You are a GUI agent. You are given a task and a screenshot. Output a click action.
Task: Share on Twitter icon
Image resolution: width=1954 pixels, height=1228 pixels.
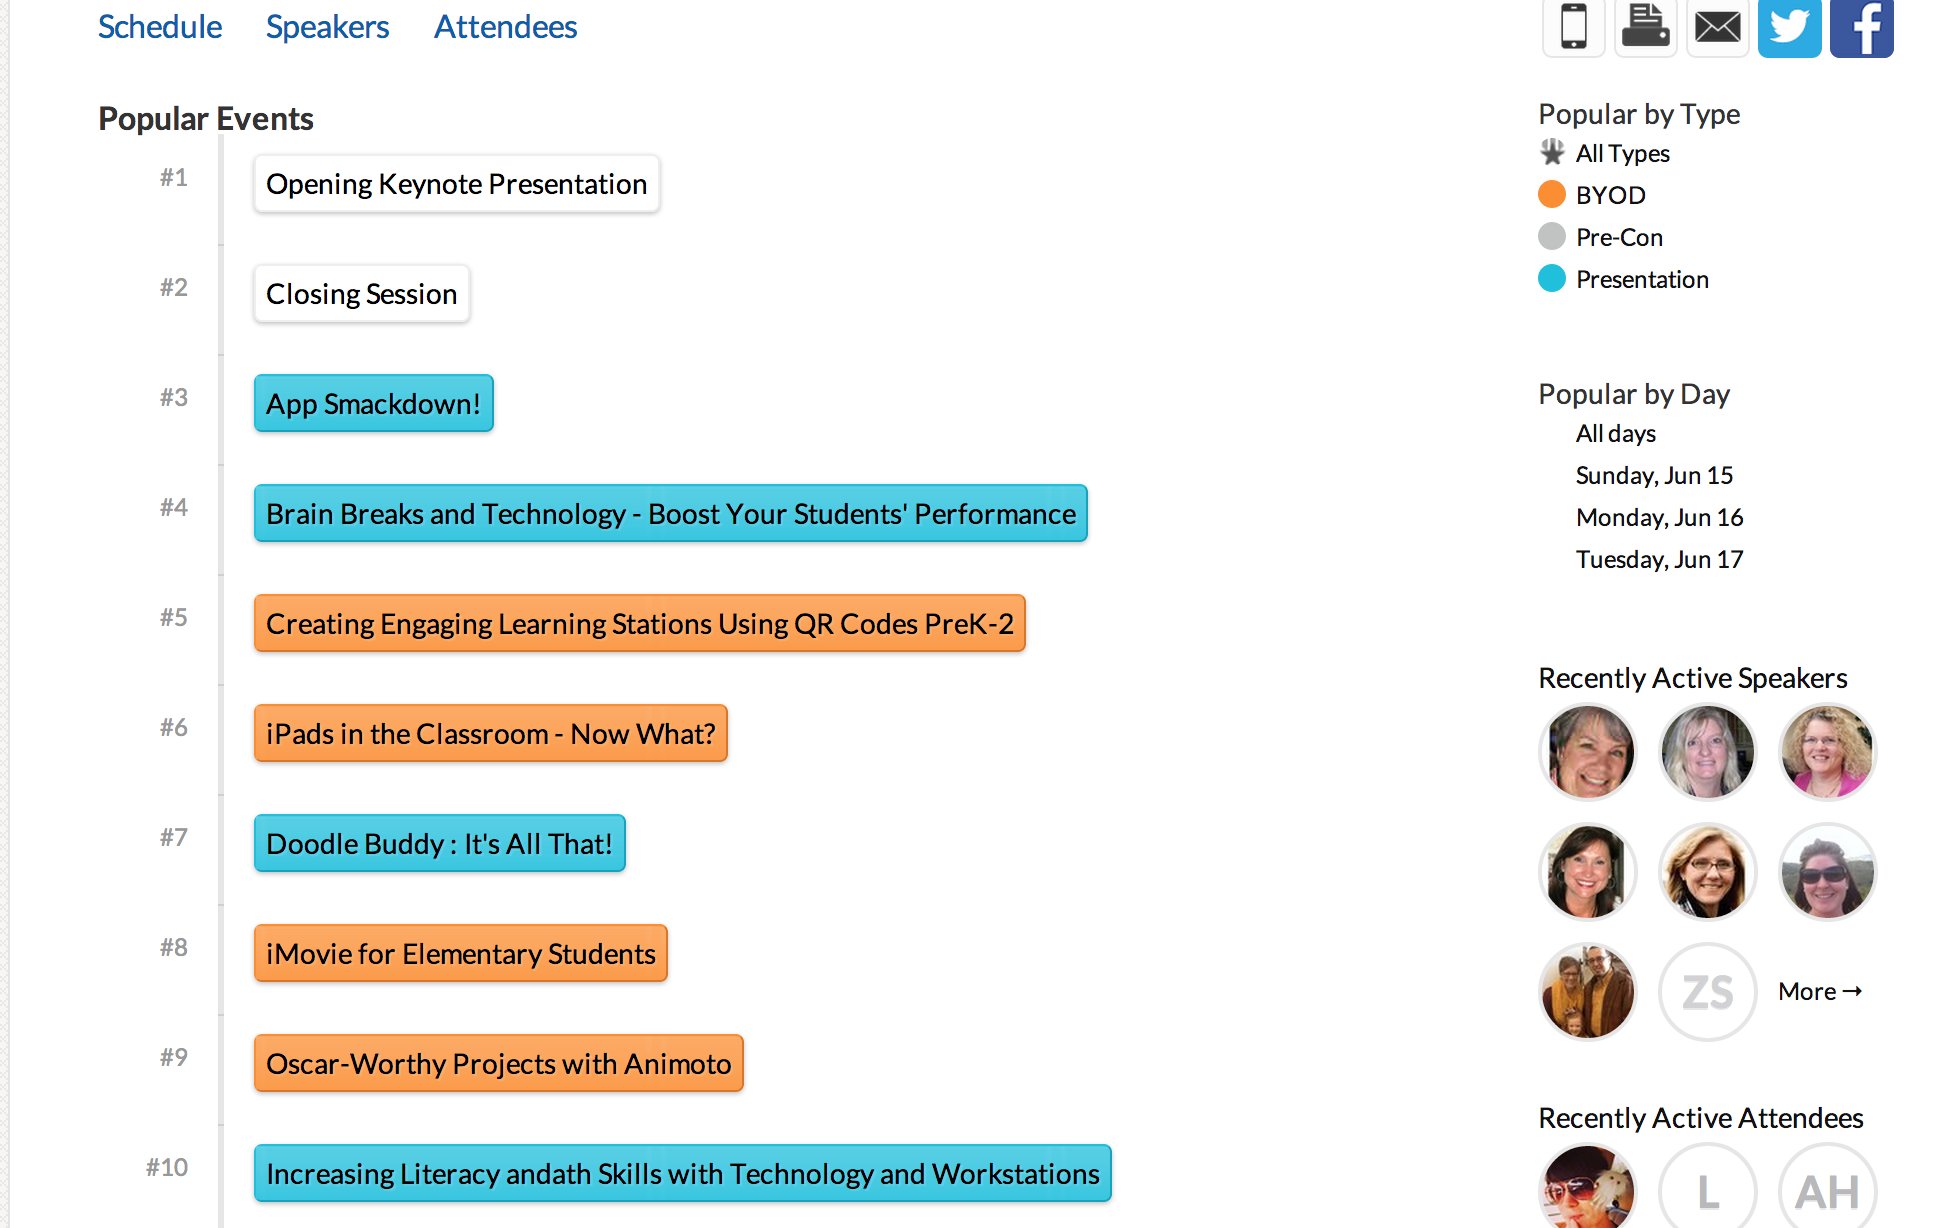pos(1790,27)
